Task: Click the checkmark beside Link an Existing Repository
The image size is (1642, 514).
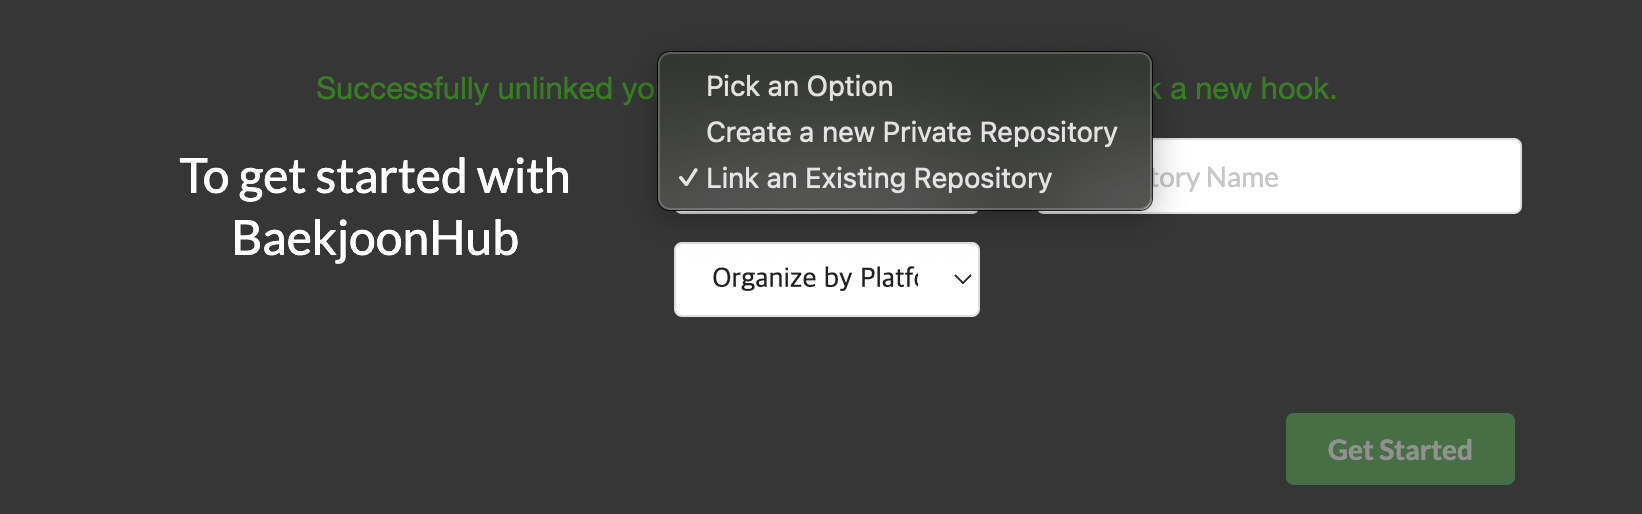Action: click(687, 179)
